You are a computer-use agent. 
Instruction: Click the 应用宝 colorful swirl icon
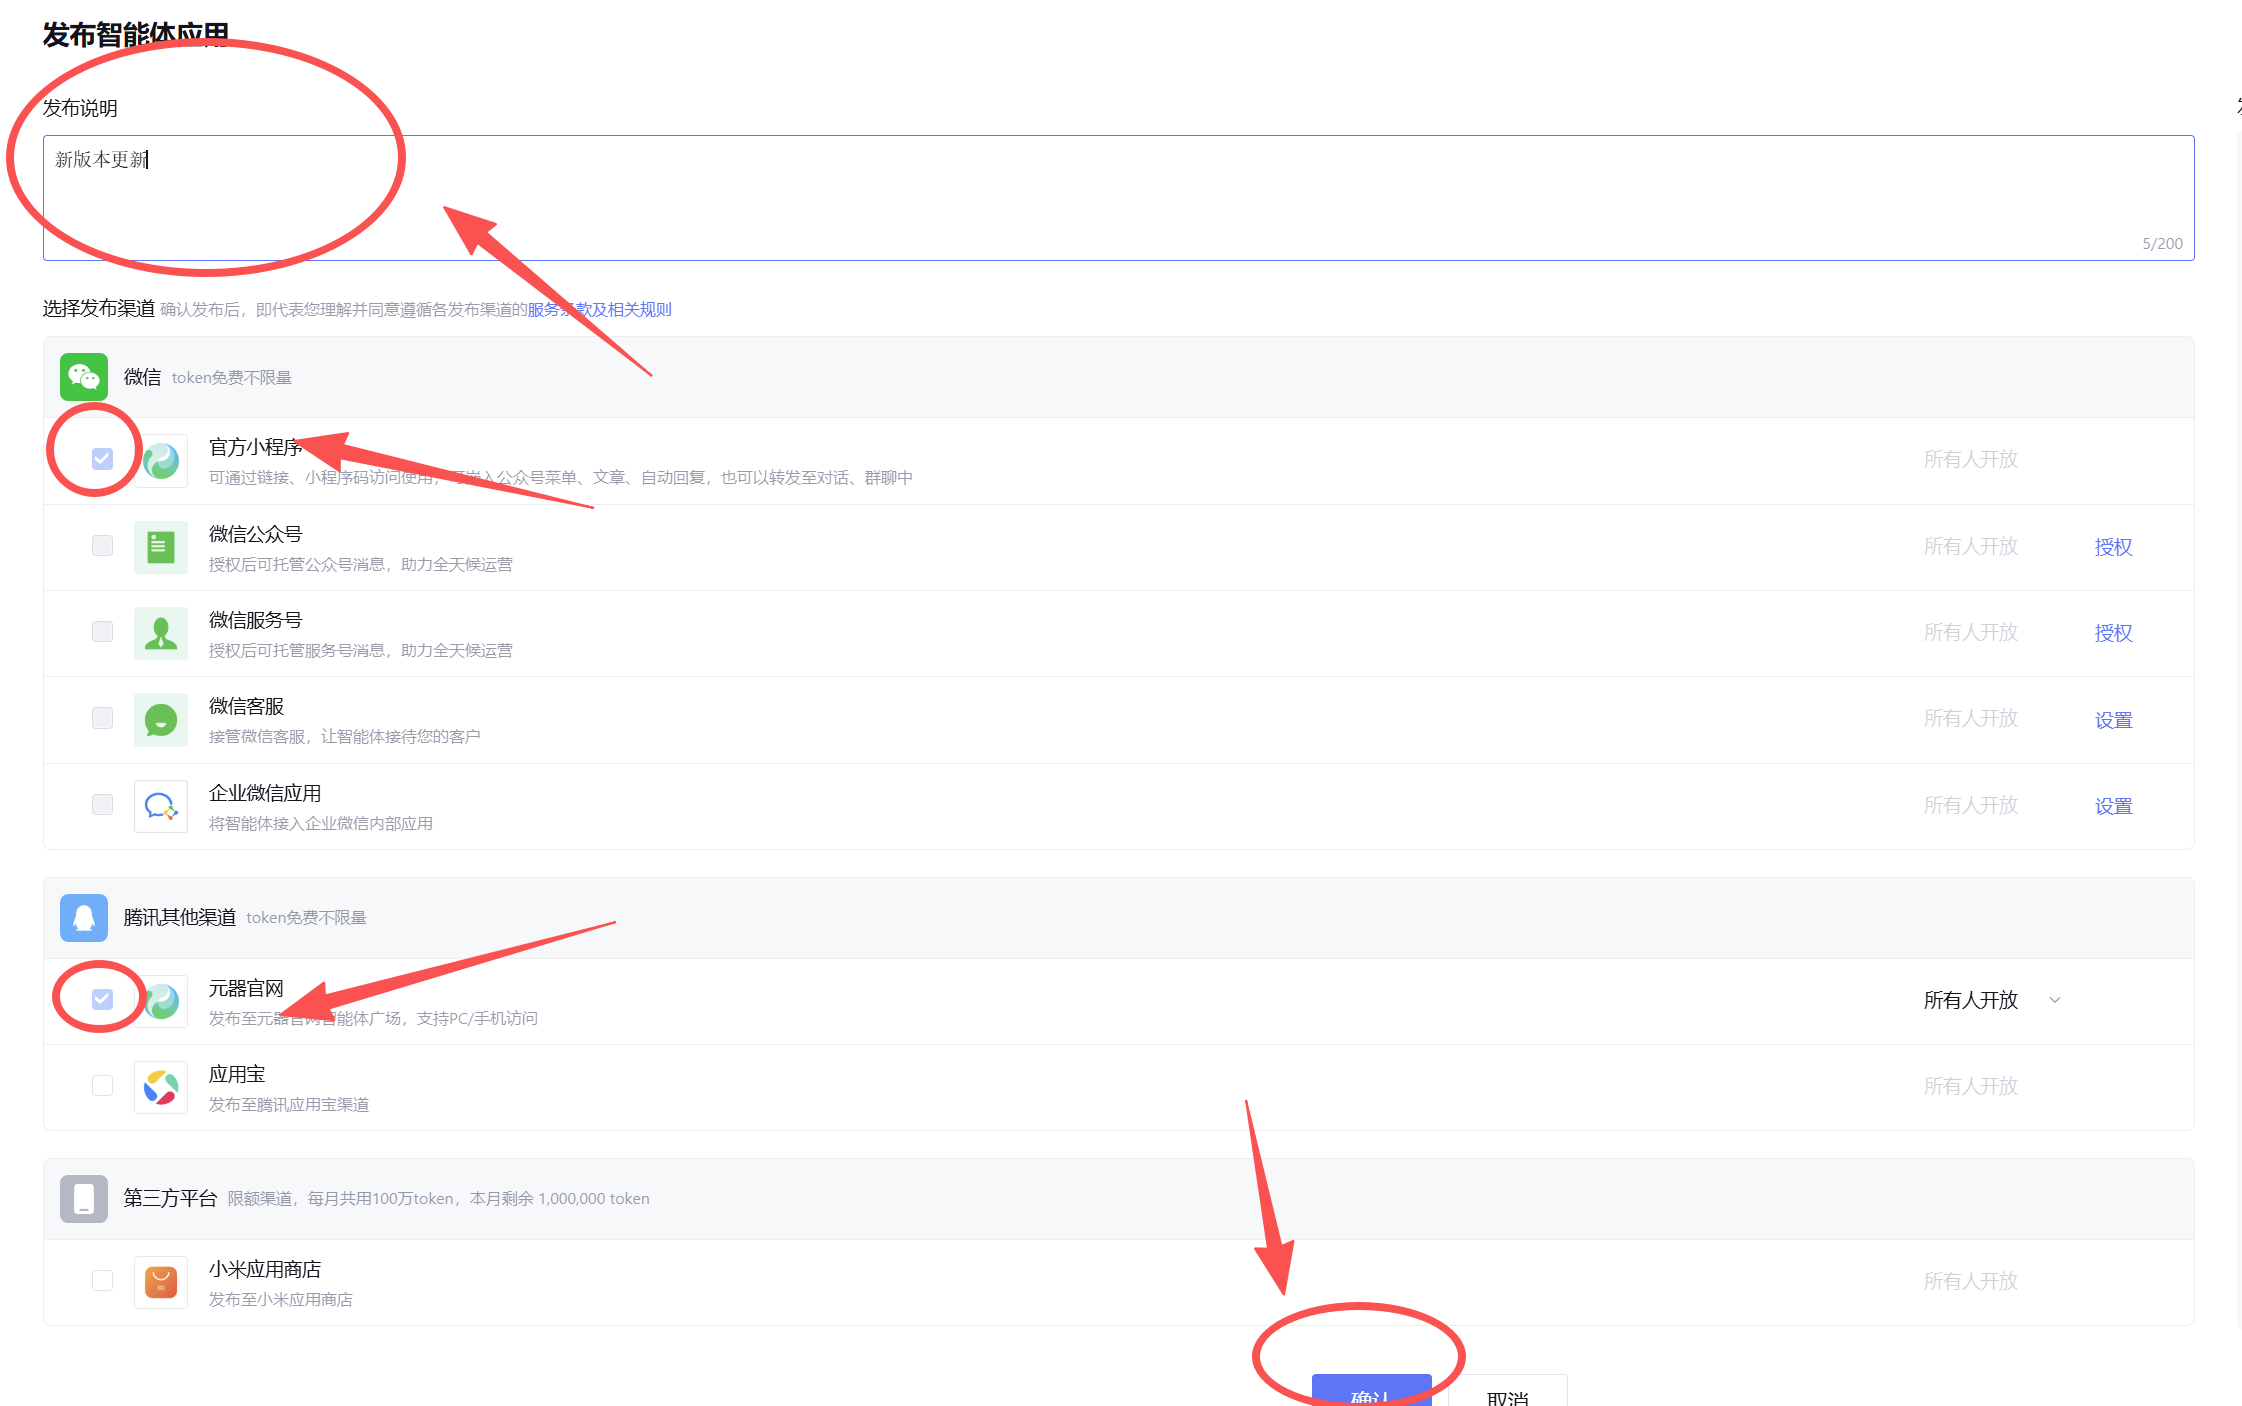(161, 1087)
